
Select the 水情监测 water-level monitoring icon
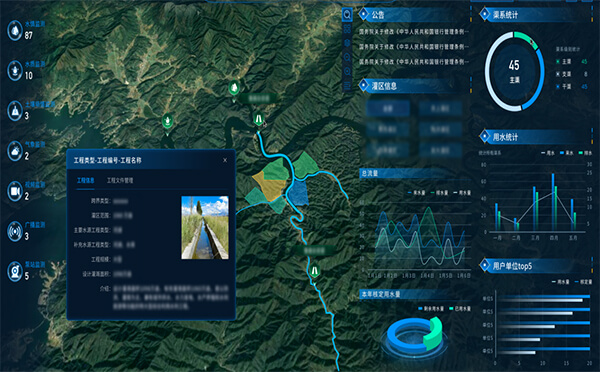15,30
